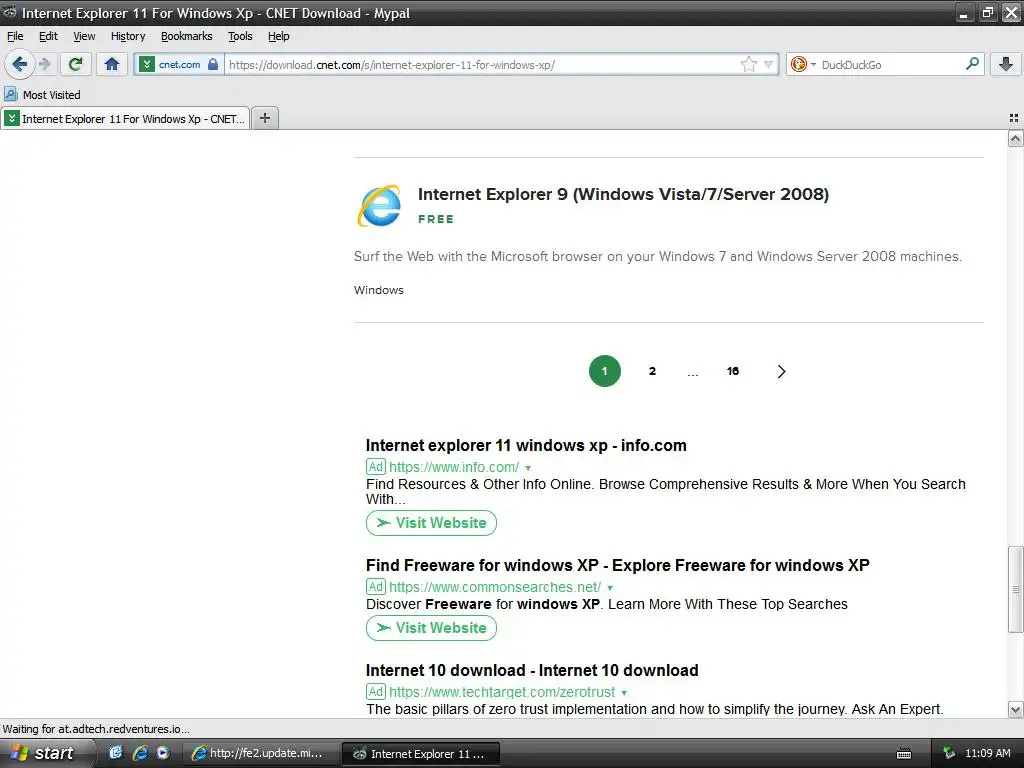Select pagination page 1
The image size is (1024, 768).
tap(605, 371)
